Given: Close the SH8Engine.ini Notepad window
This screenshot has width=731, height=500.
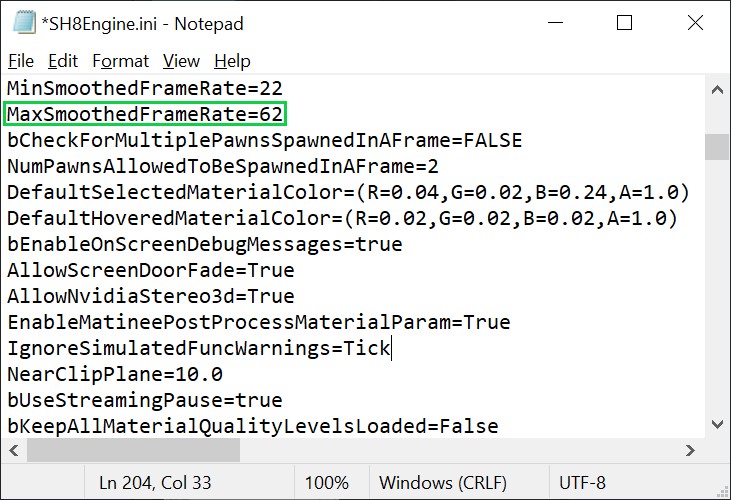Looking at the screenshot, I should [x=695, y=22].
